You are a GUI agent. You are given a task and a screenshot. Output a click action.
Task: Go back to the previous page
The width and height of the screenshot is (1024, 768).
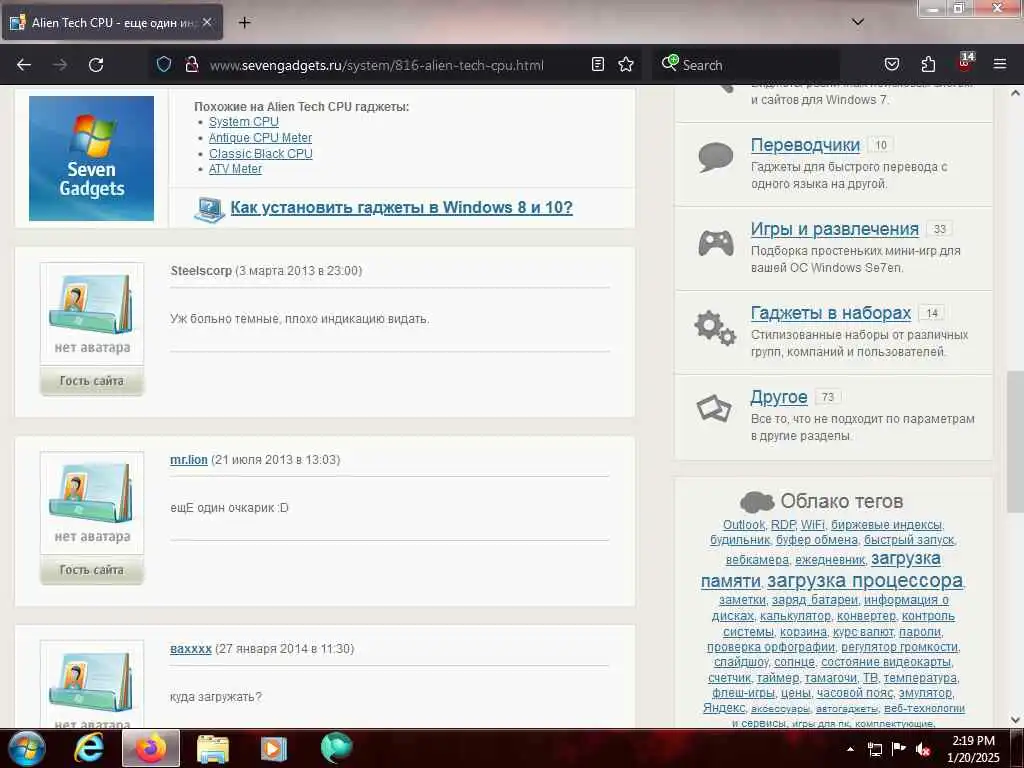[x=24, y=65]
